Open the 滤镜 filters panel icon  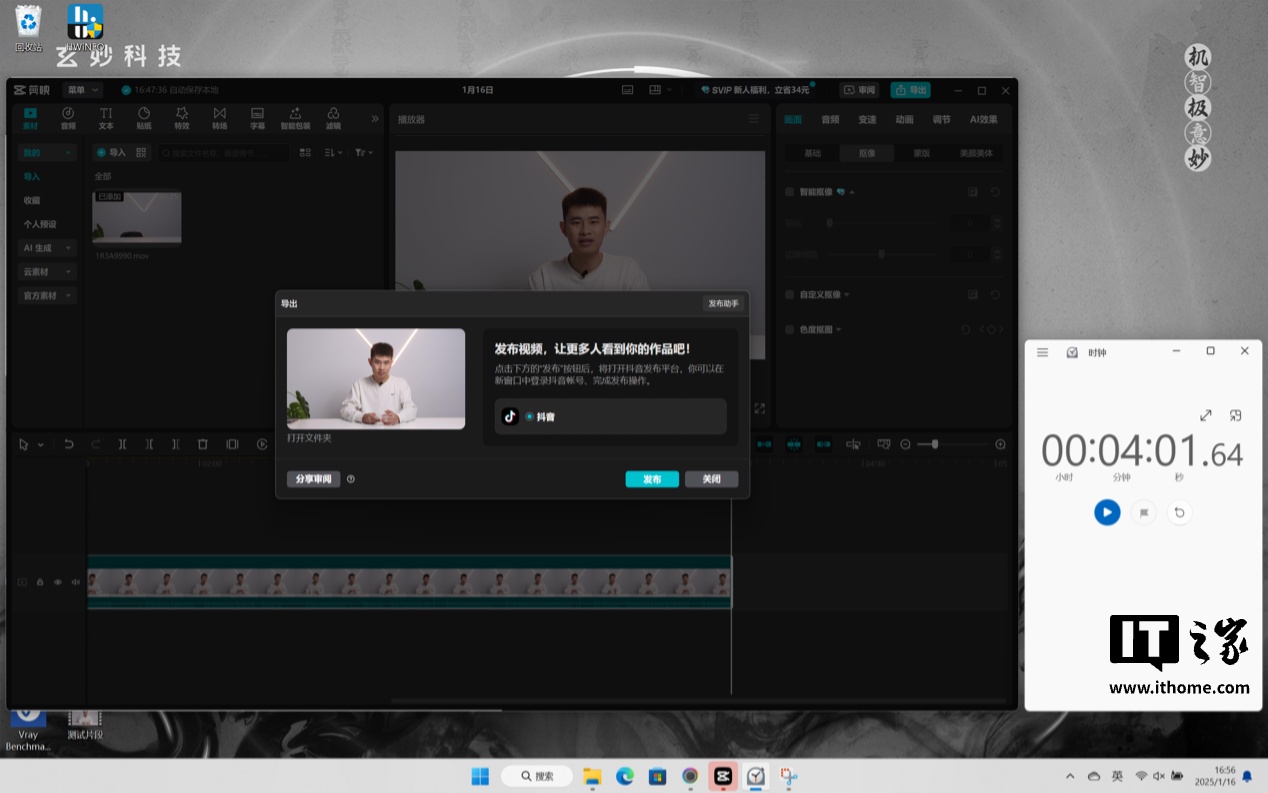pyautogui.click(x=333, y=118)
